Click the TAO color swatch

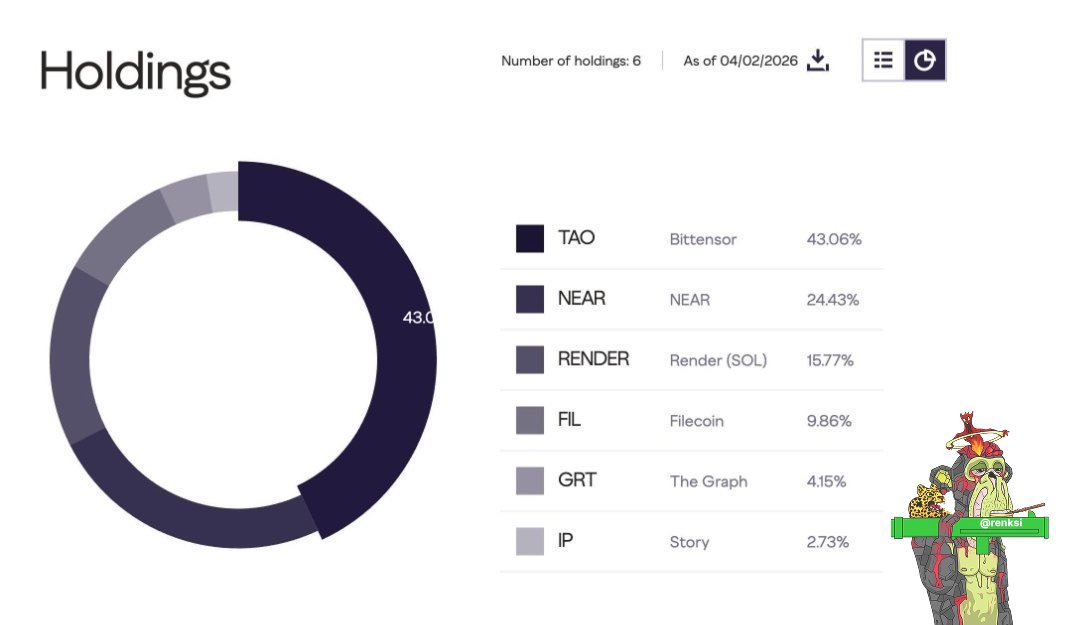[530, 239]
